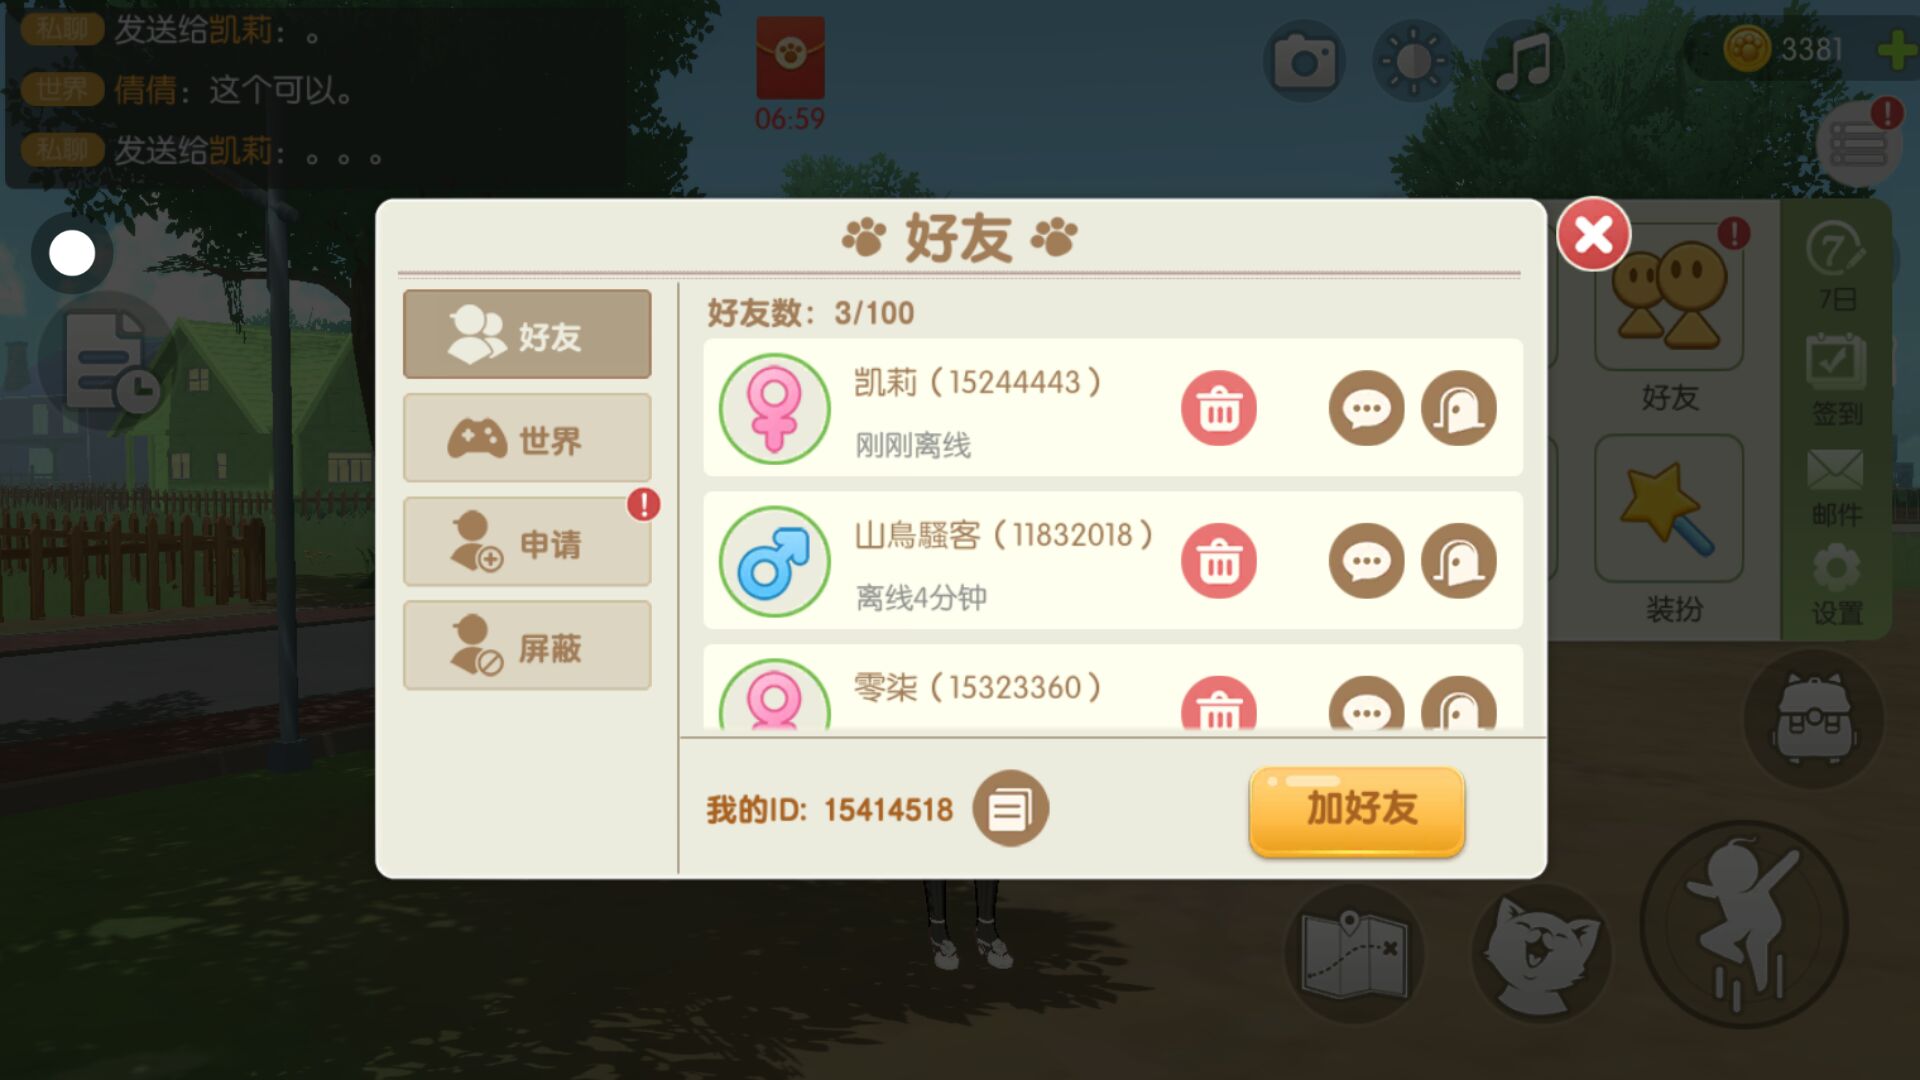Open the backpack inventory icon
The width and height of the screenshot is (1920, 1080).
(1814, 719)
